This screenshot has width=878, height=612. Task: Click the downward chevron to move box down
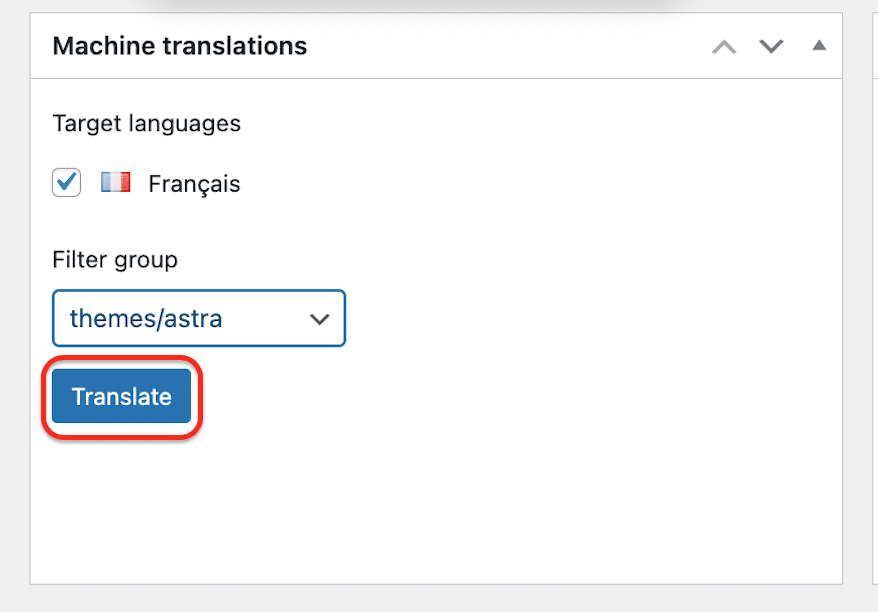coord(771,46)
